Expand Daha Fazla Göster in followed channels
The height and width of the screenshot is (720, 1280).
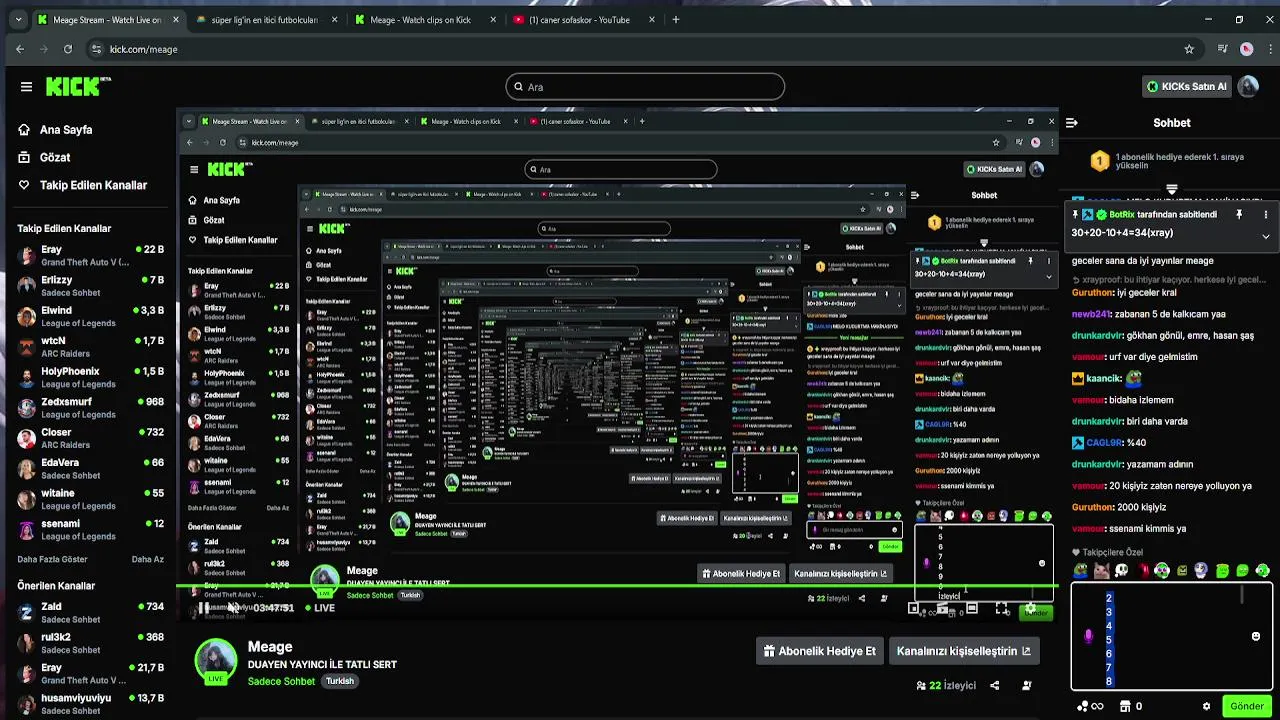[52, 559]
